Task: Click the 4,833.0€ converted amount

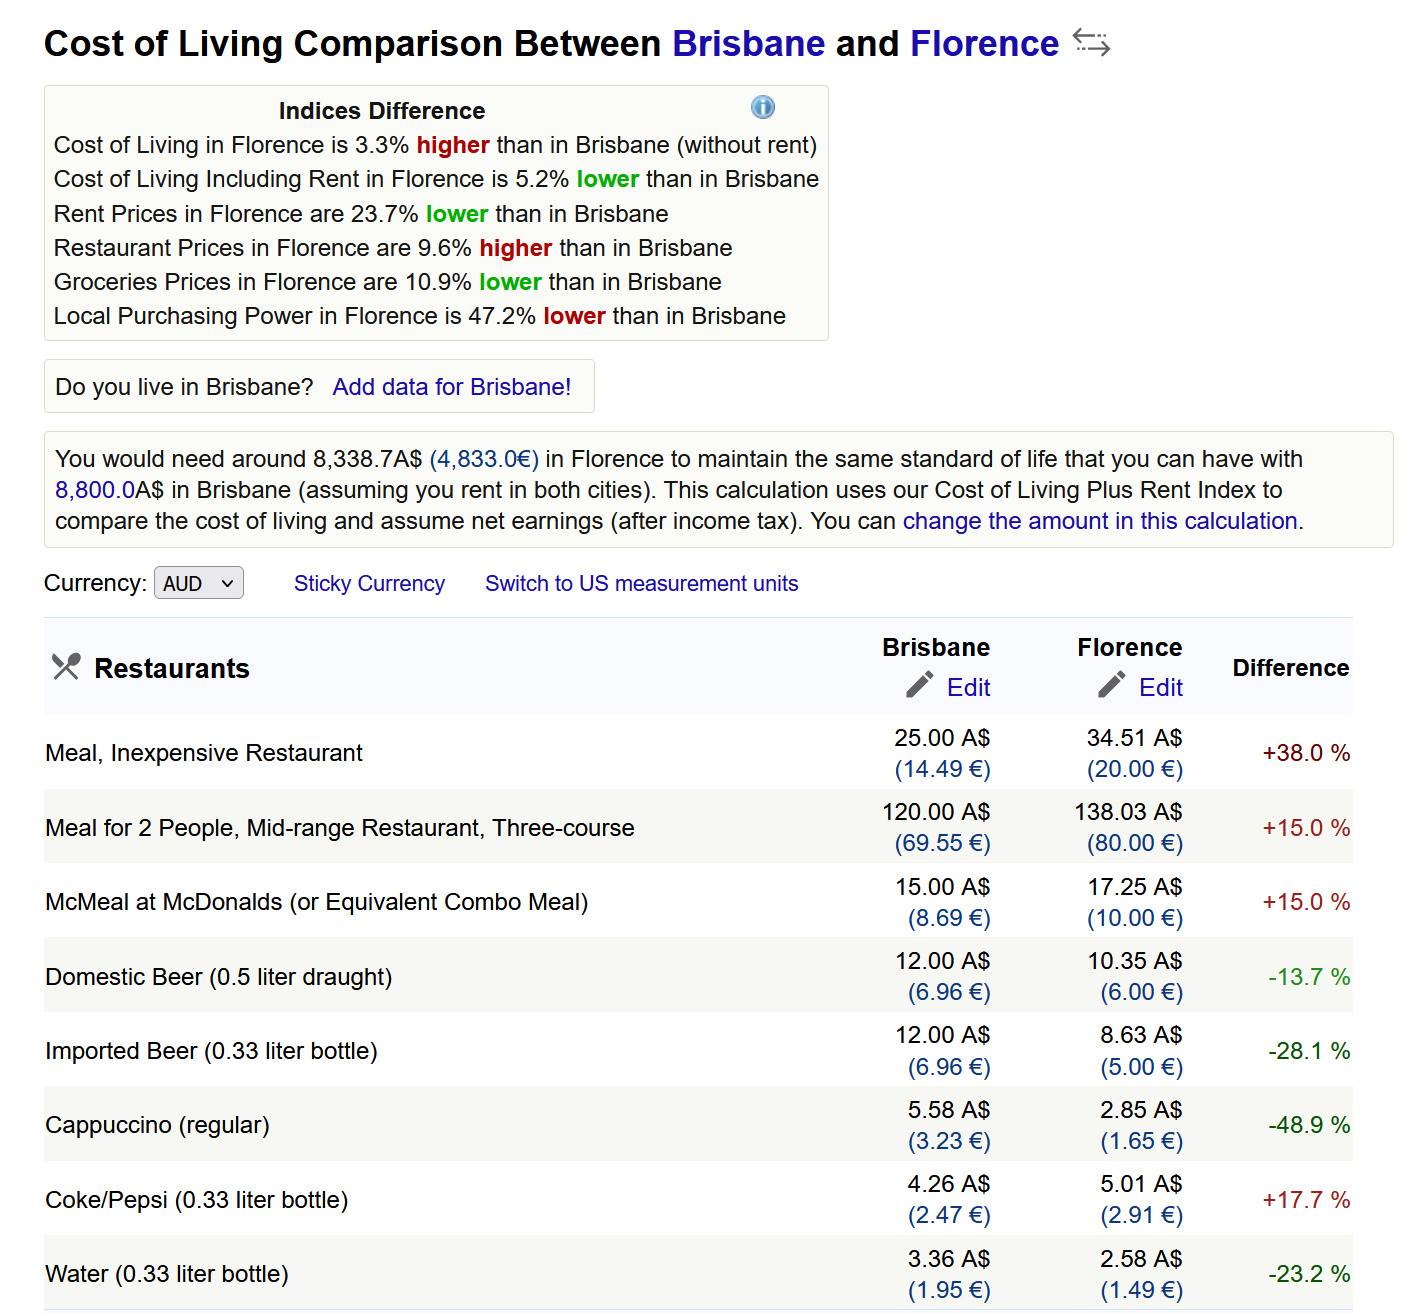Action: tap(484, 459)
